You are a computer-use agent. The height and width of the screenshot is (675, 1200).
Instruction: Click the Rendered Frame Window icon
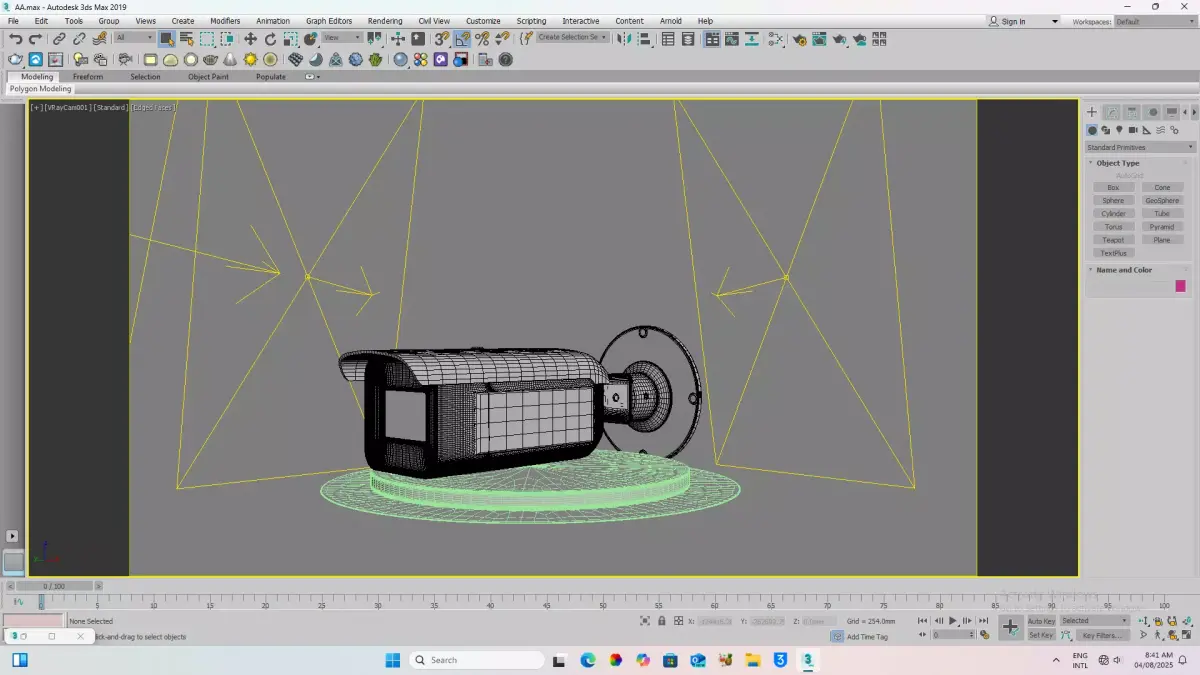820,39
